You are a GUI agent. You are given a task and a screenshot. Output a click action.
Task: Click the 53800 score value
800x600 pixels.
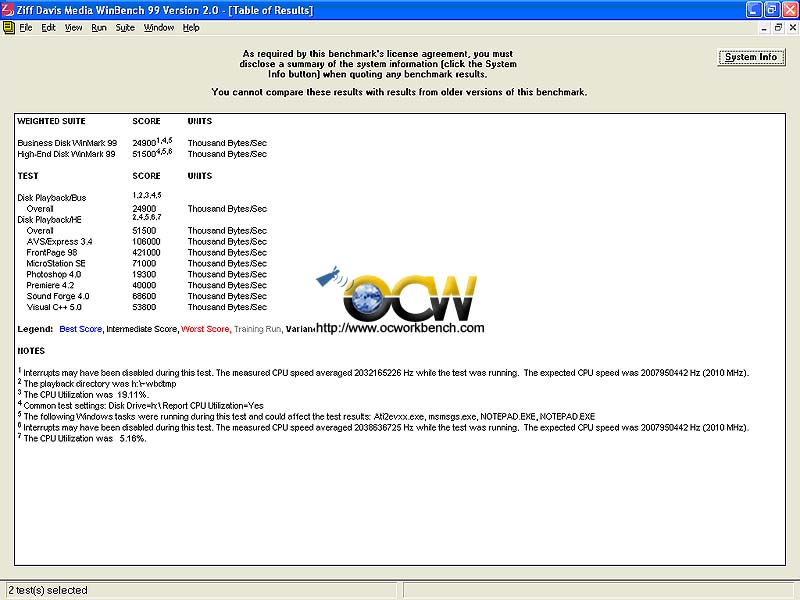pos(144,307)
